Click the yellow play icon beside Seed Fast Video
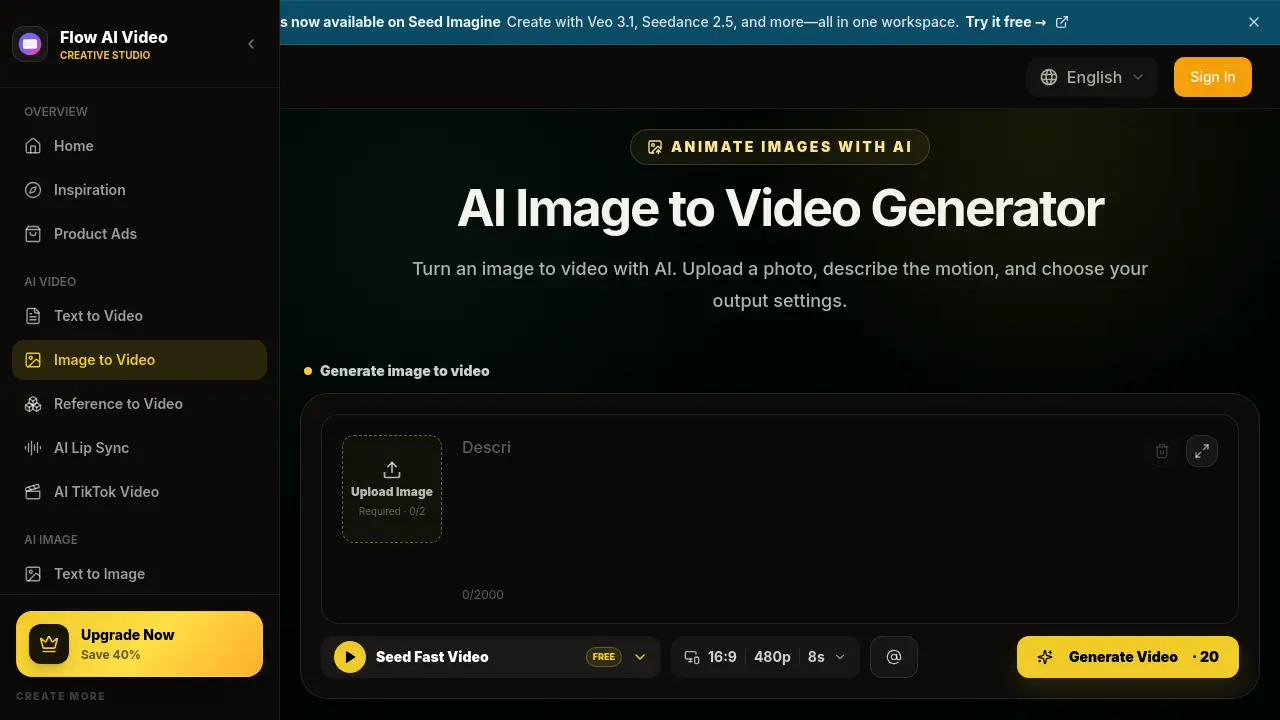The height and width of the screenshot is (720, 1280). click(x=350, y=657)
